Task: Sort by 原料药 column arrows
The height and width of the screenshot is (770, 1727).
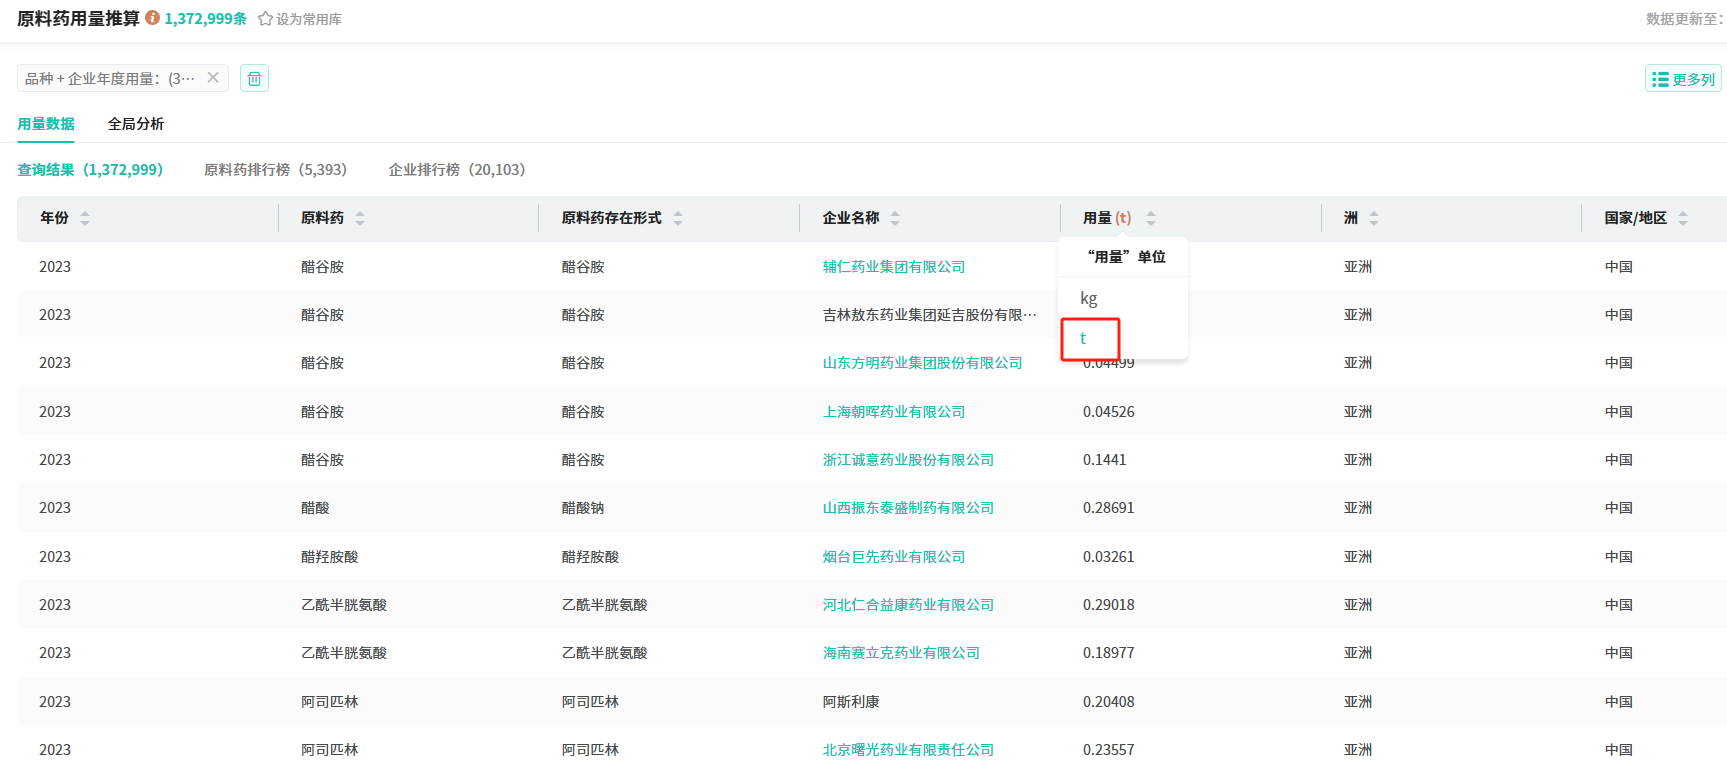Action: point(360,218)
